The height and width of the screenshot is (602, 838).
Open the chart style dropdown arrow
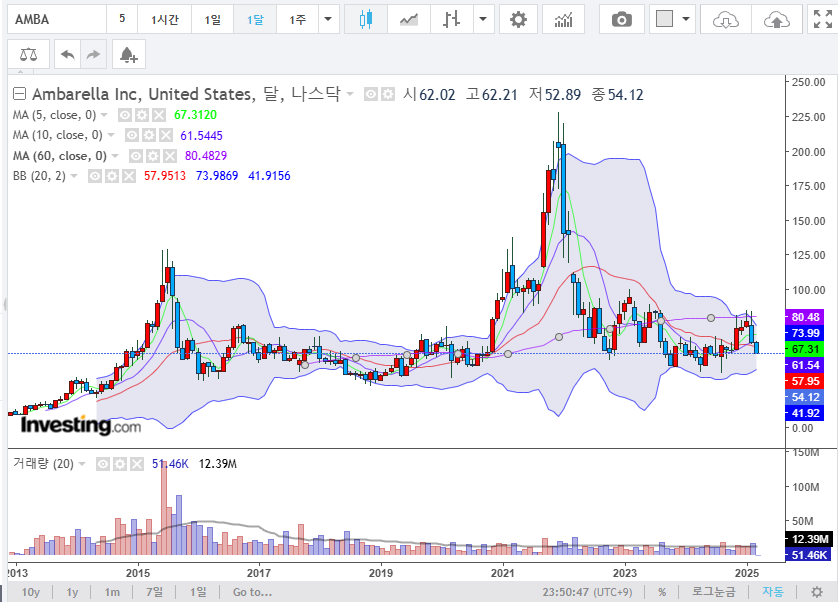tap(483, 18)
